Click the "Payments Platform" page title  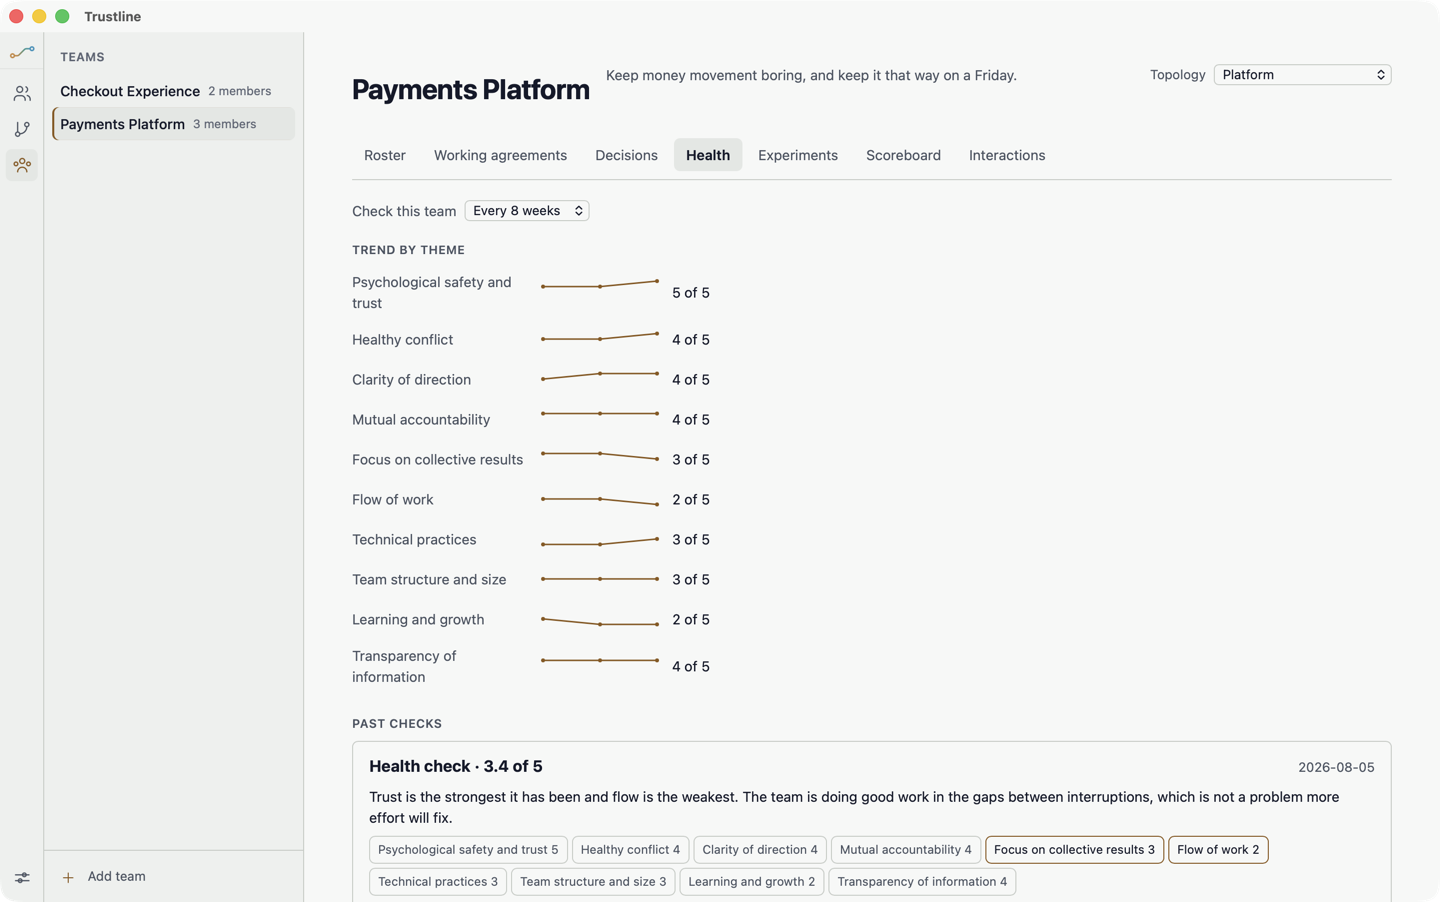pyautogui.click(x=471, y=90)
